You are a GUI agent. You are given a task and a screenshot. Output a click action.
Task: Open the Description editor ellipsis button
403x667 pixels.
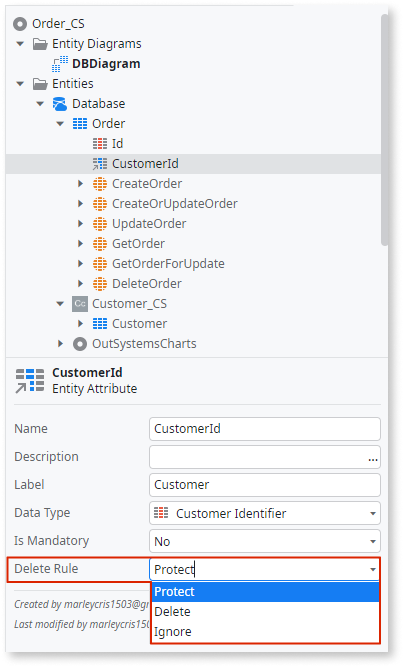coord(373,459)
